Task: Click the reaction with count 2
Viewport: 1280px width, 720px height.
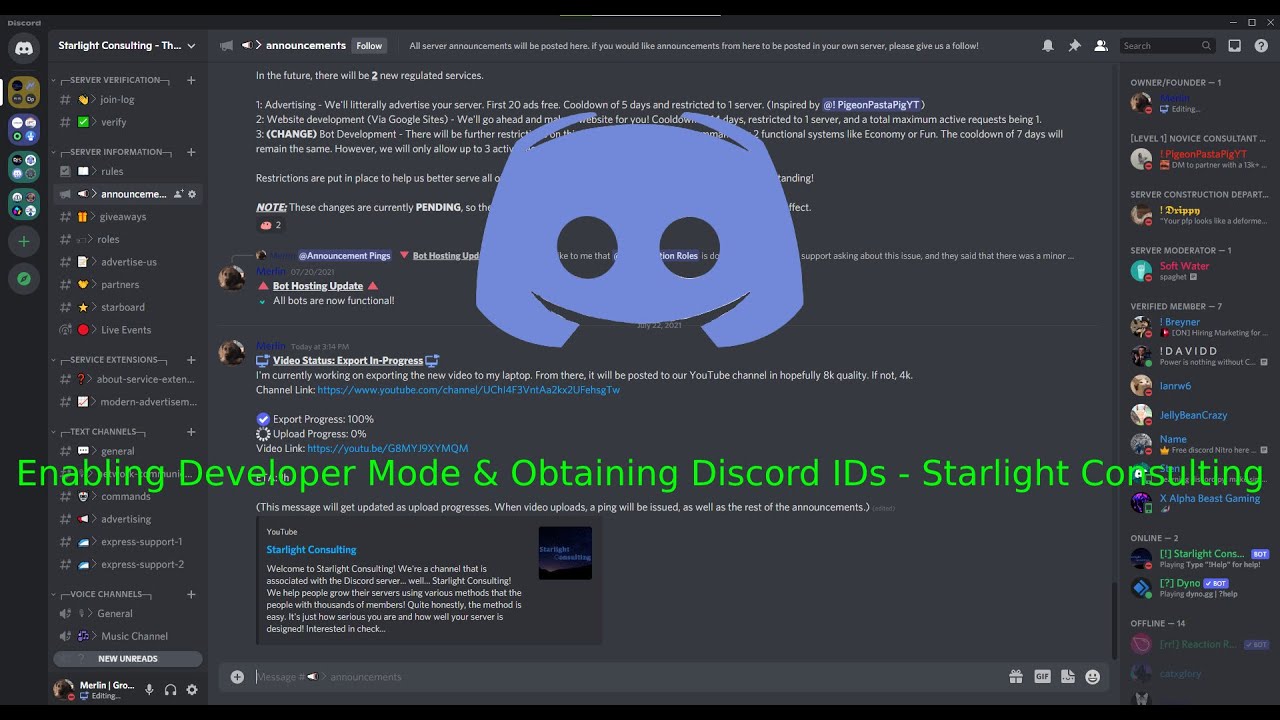Action: coord(270,225)
